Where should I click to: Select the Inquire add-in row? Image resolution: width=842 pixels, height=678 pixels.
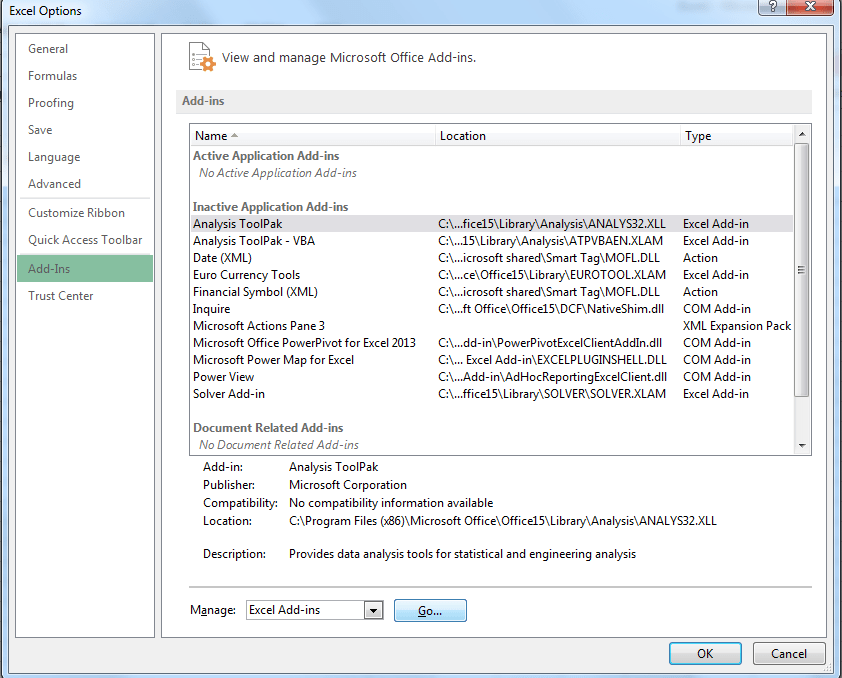click(492, 309)
